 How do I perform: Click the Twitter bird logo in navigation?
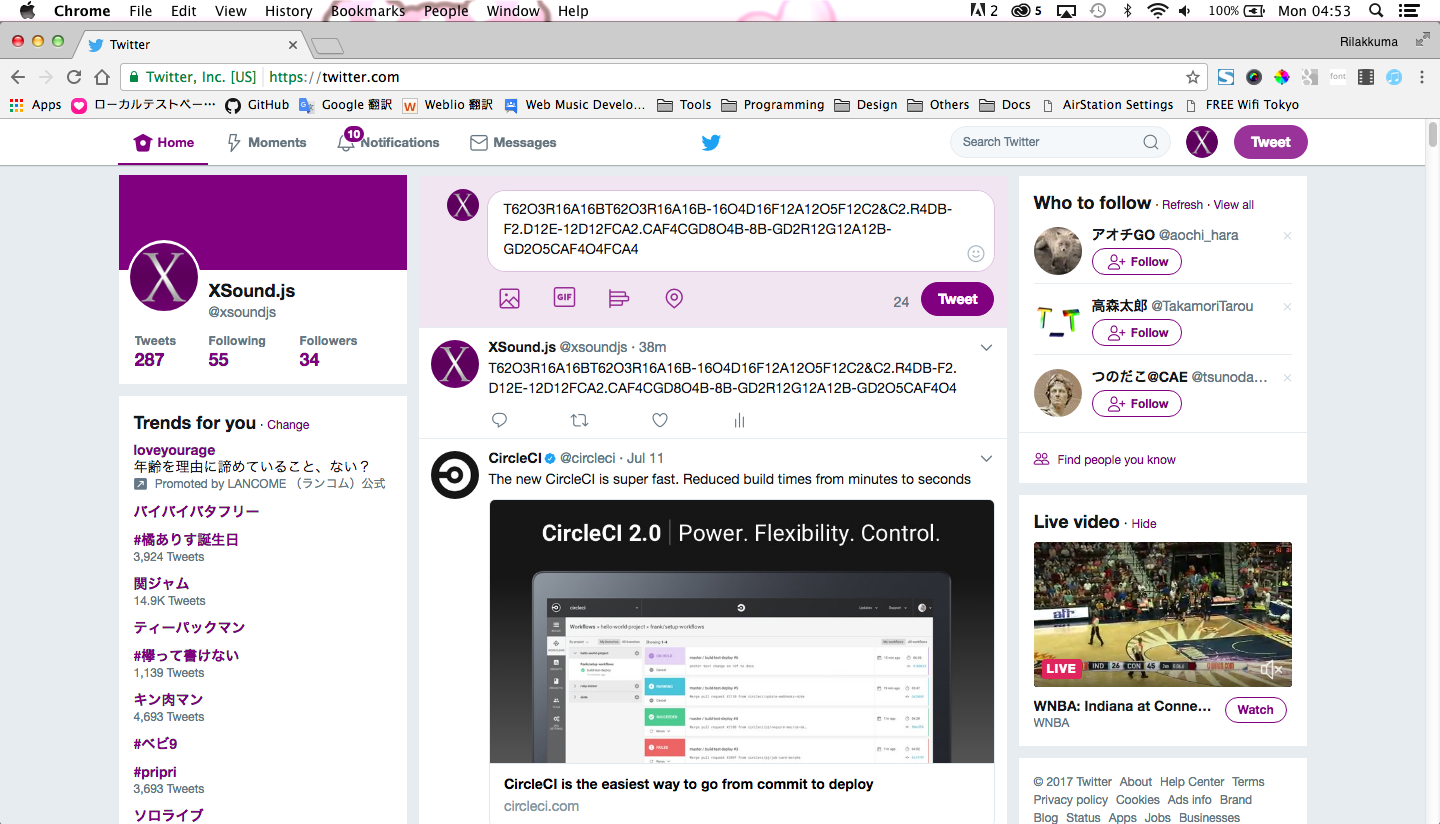[x=711, y=142]
